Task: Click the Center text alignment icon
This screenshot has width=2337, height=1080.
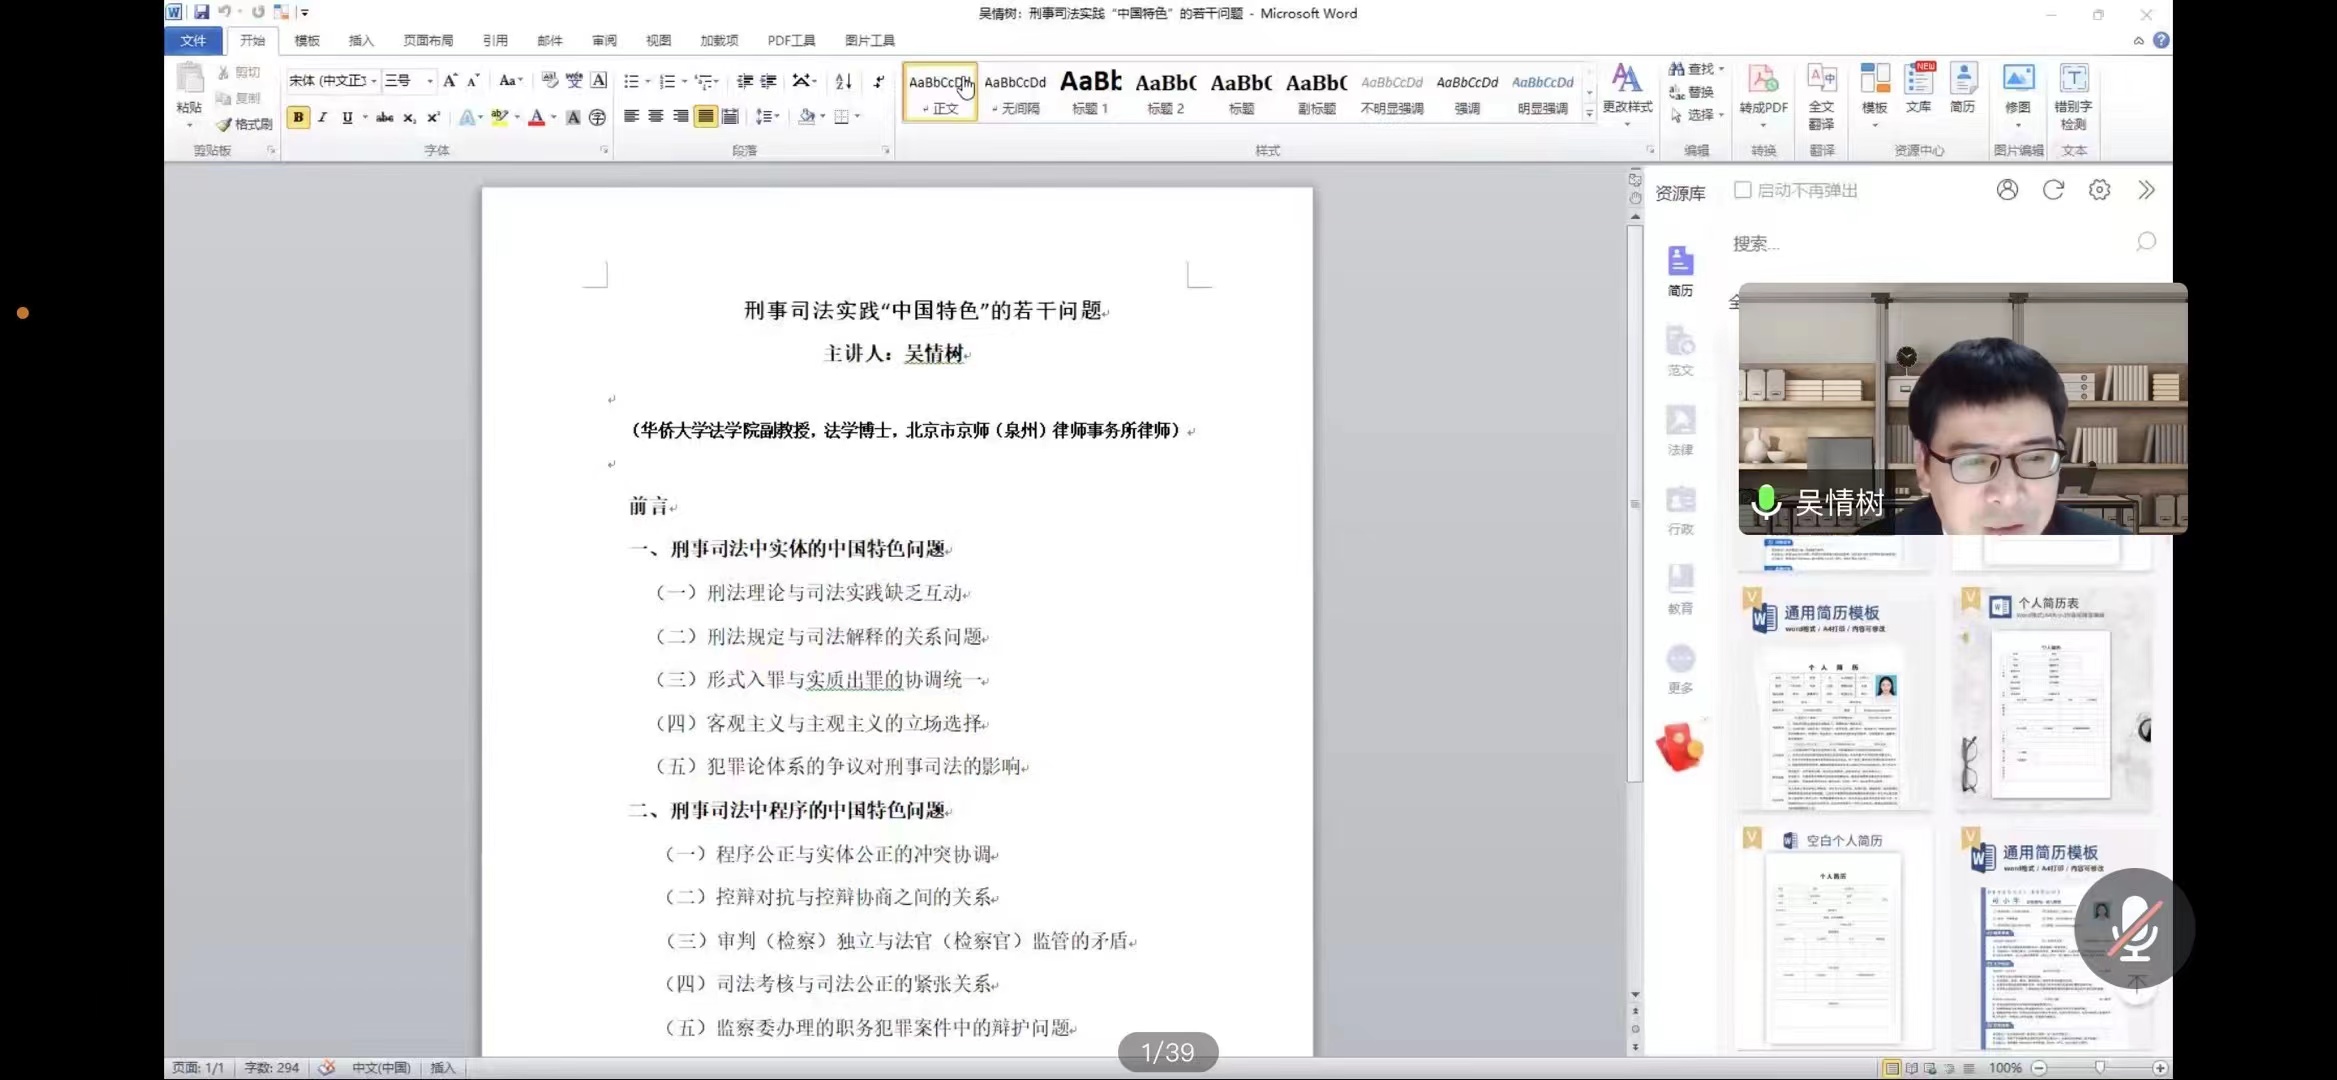Action: pyautogui.click(x=656, y=117)
